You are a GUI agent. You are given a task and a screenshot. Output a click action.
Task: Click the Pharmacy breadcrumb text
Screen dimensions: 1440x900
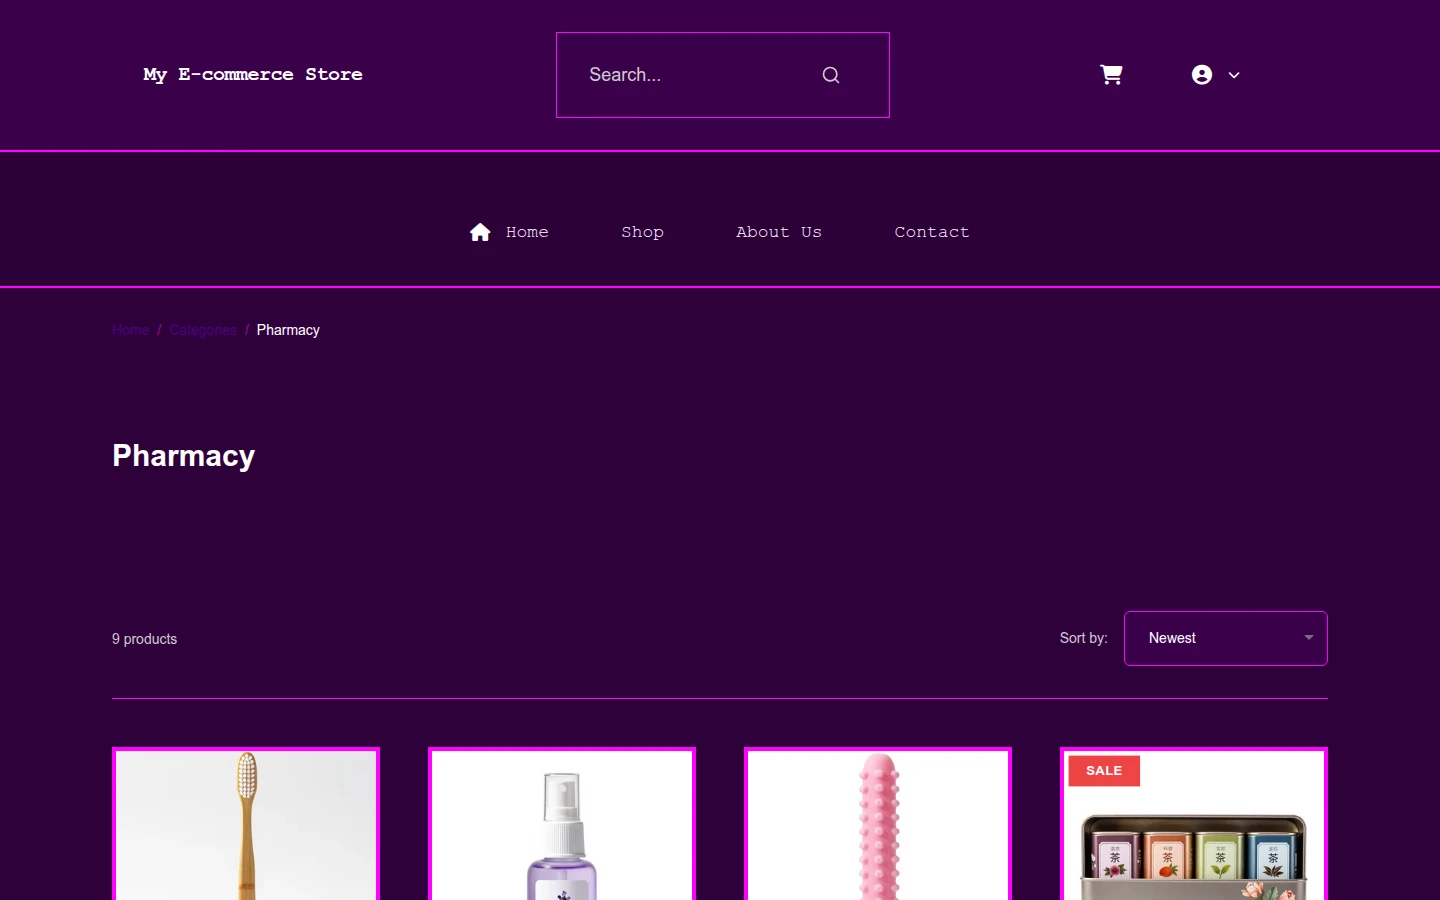pos(288,330)
